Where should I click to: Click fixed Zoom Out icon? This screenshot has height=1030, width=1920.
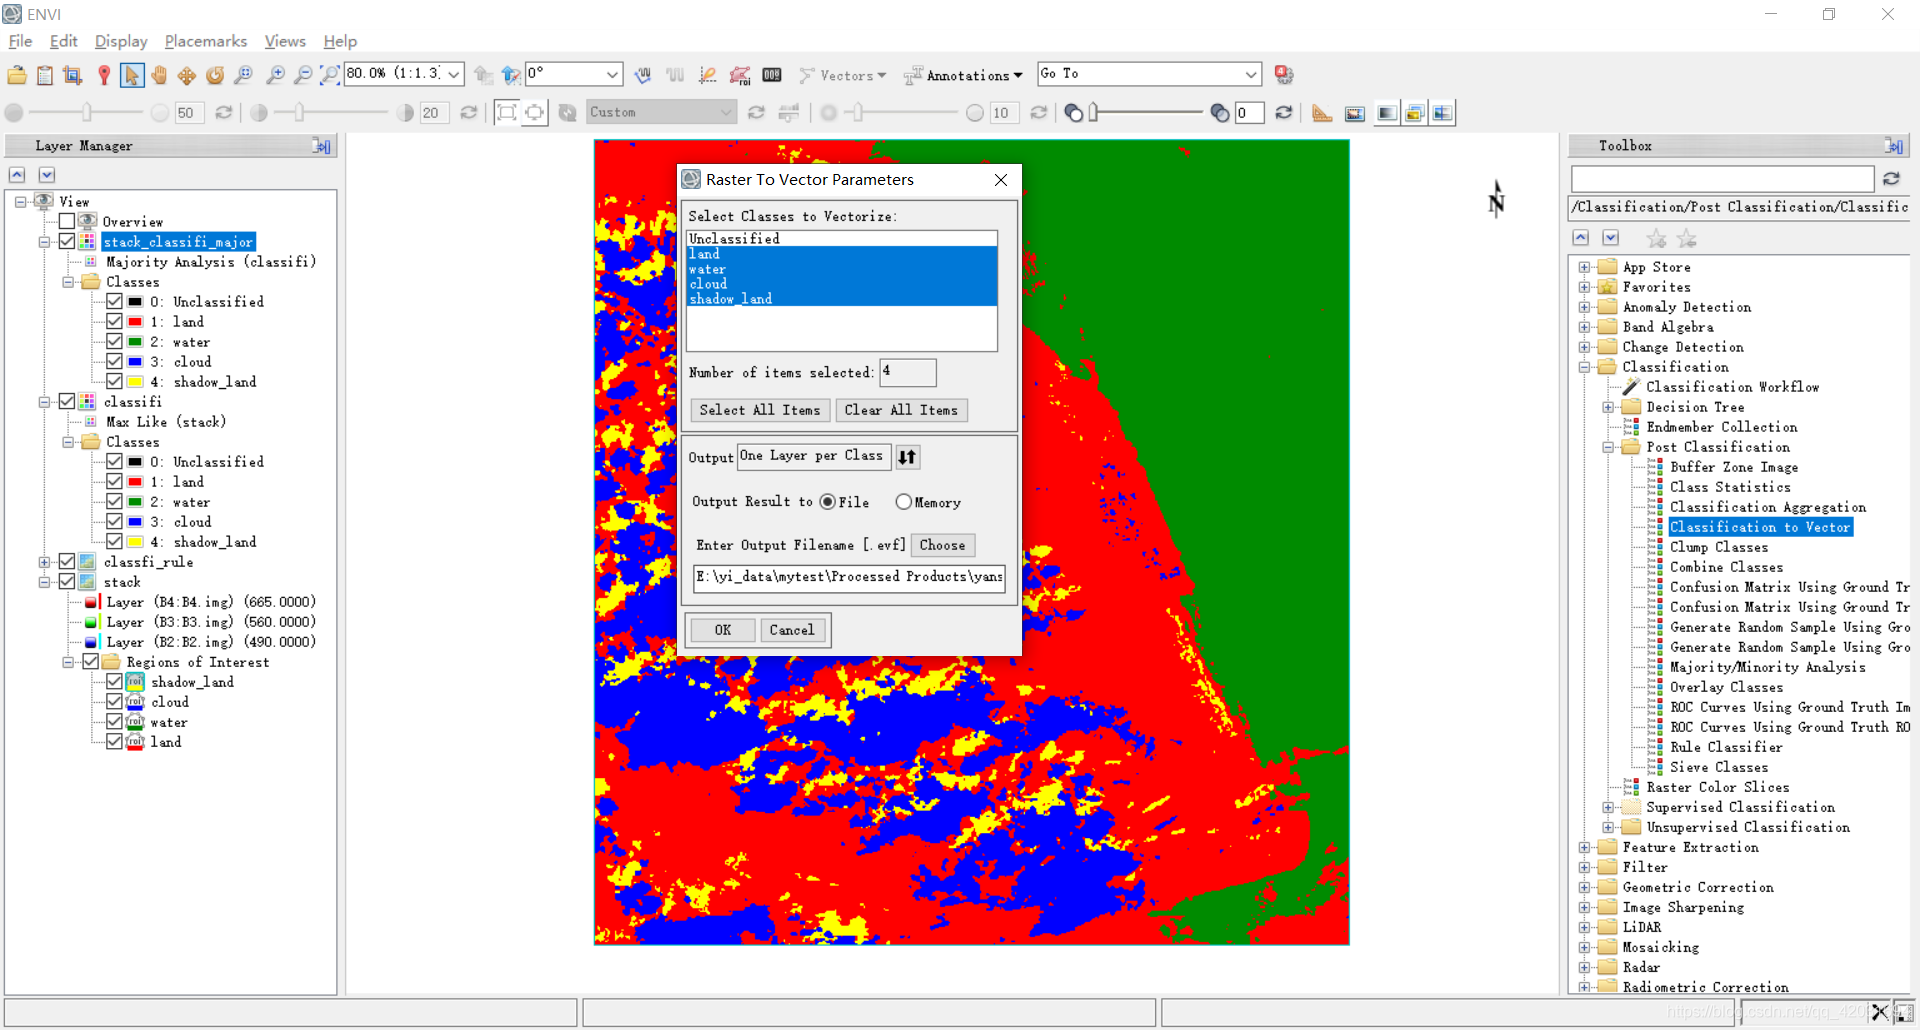pos(303,75)
